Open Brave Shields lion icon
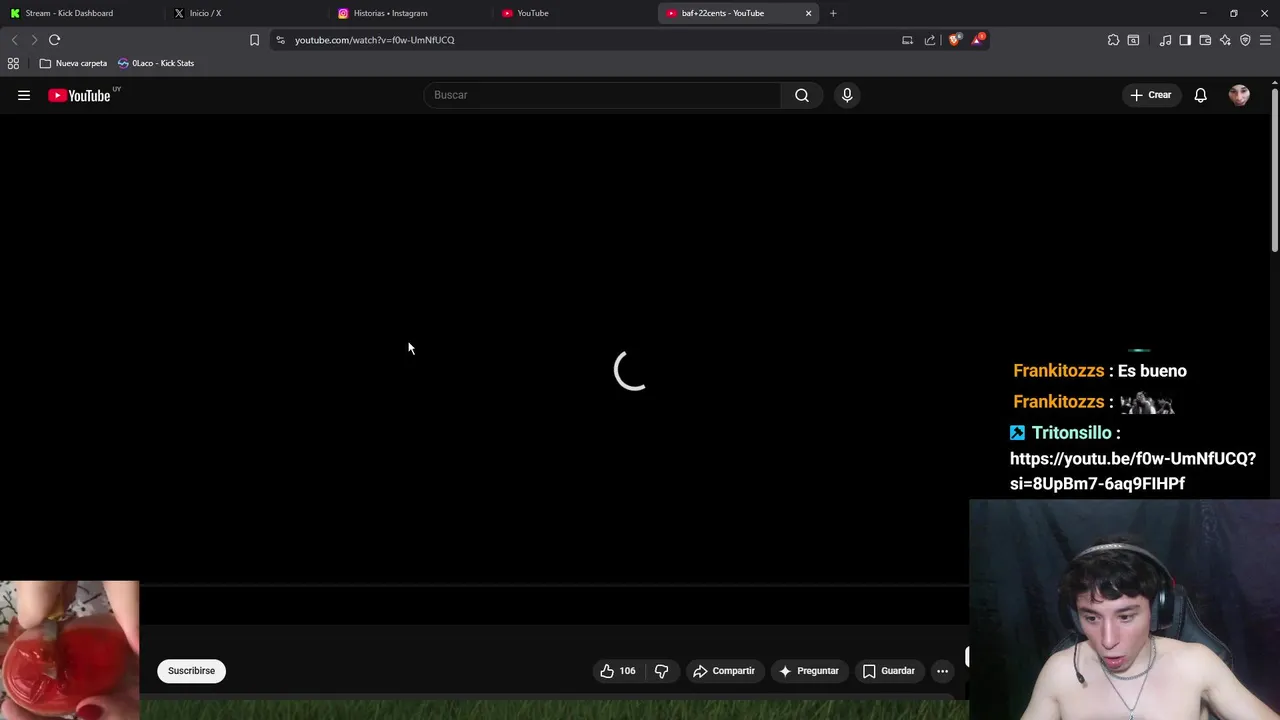1280x720 pixels. click(955, 40)
